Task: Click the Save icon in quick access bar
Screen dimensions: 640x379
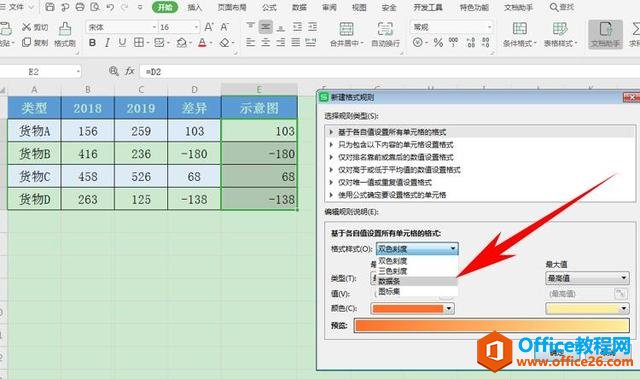Action: (50, 7)
